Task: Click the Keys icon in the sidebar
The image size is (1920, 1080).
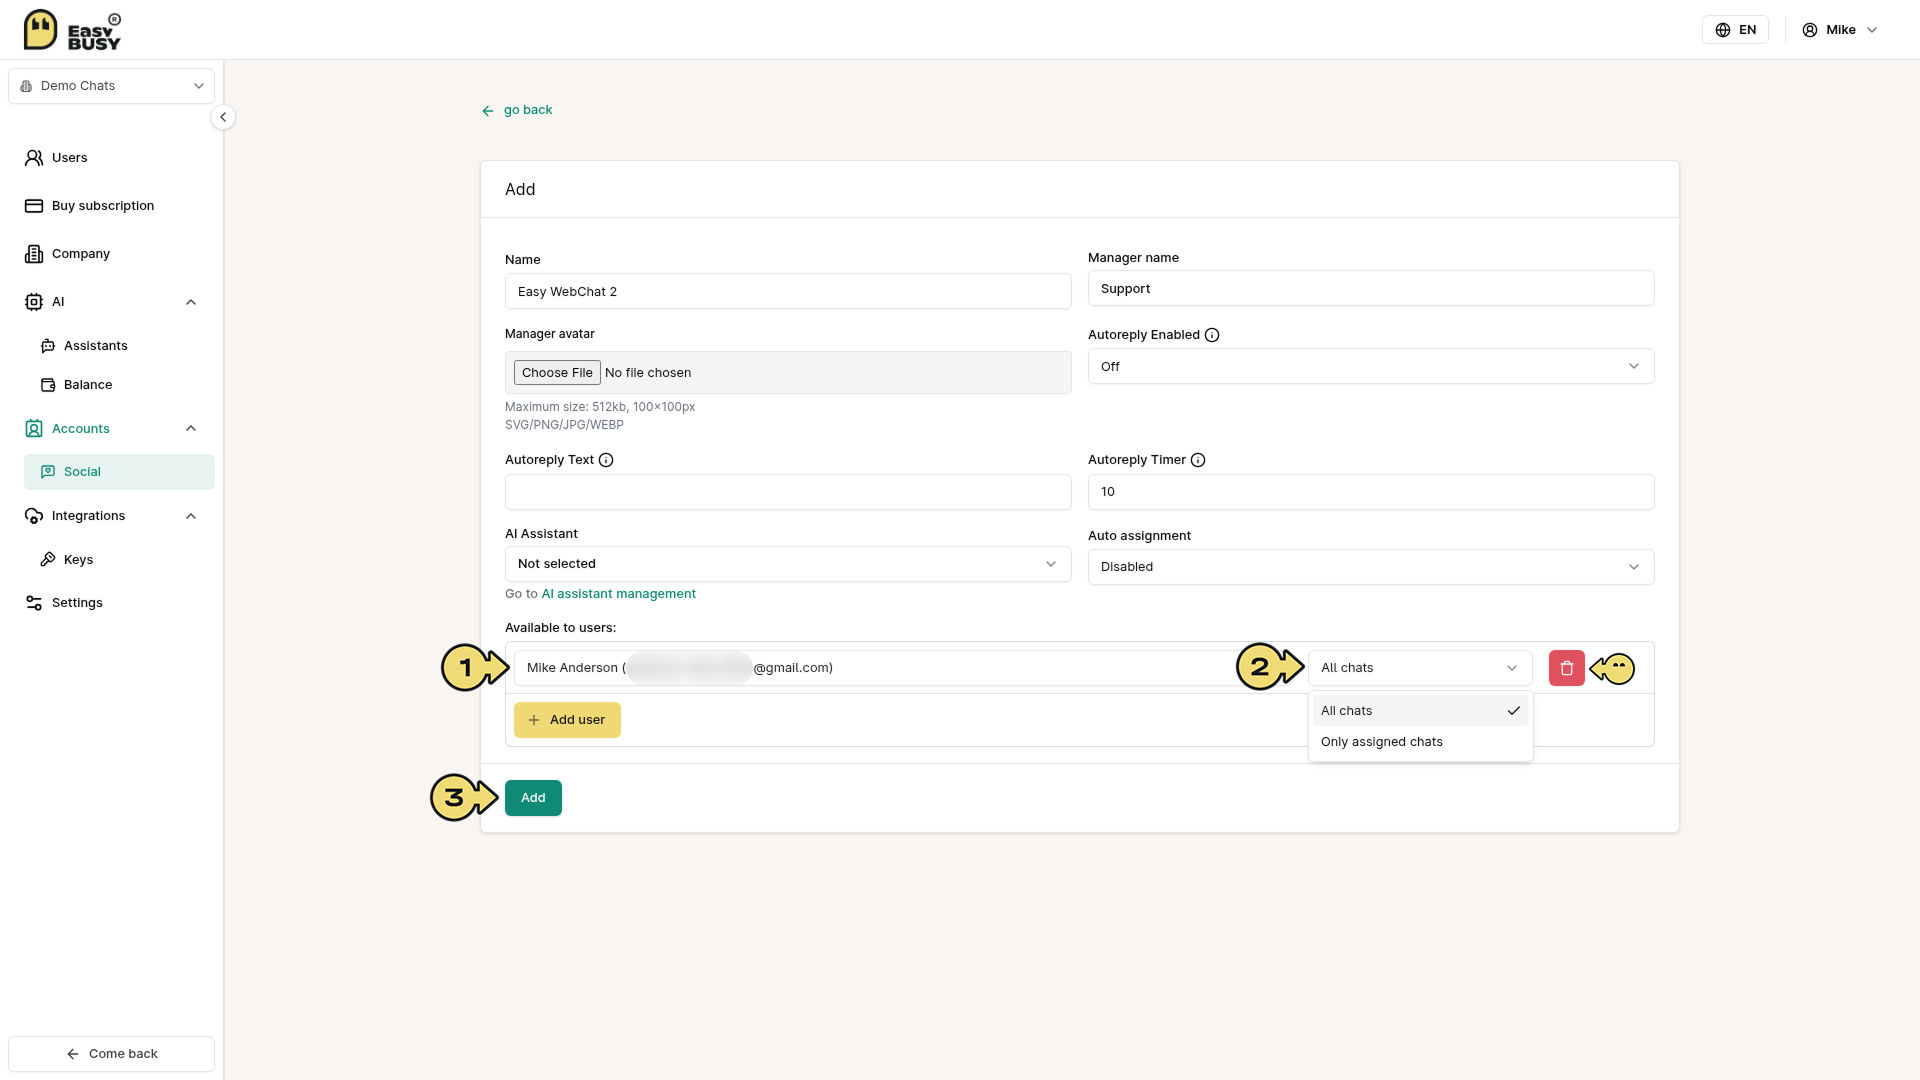Action: (x=48, y=560)
